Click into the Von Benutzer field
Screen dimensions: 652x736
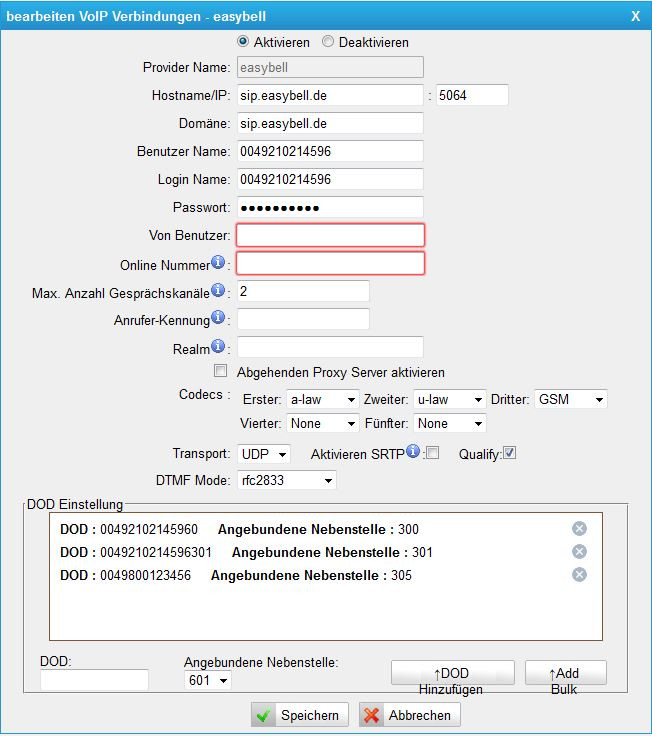click(x=330, y=236)
